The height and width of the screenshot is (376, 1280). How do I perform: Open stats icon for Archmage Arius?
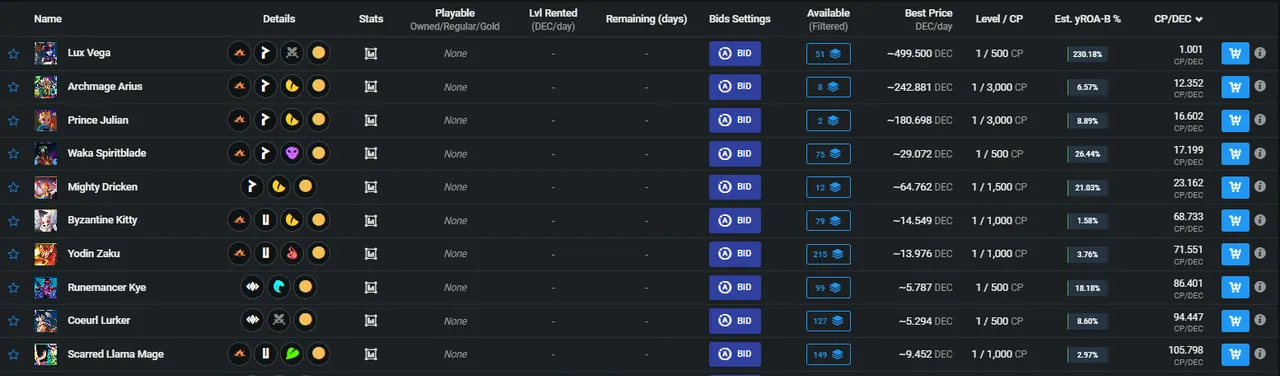pos(371,87)
